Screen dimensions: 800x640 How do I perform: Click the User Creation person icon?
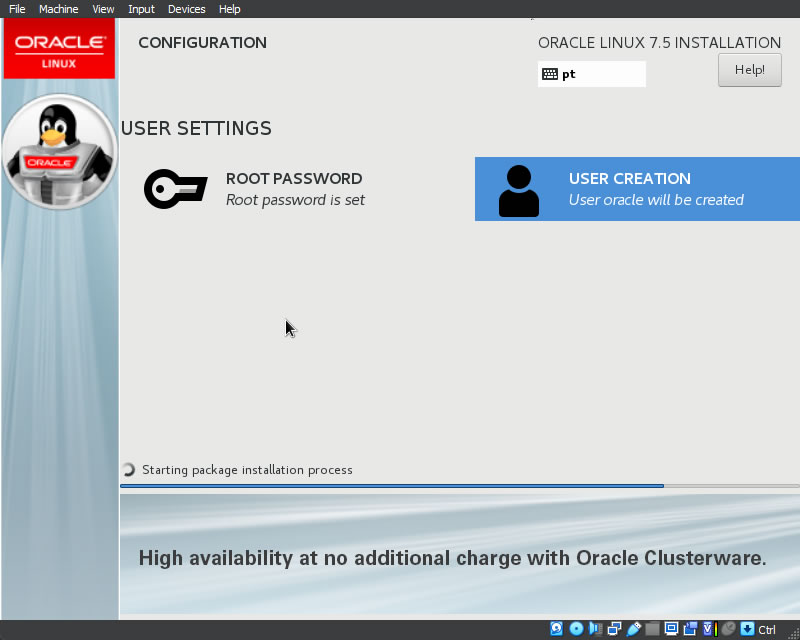coord(518,191)
